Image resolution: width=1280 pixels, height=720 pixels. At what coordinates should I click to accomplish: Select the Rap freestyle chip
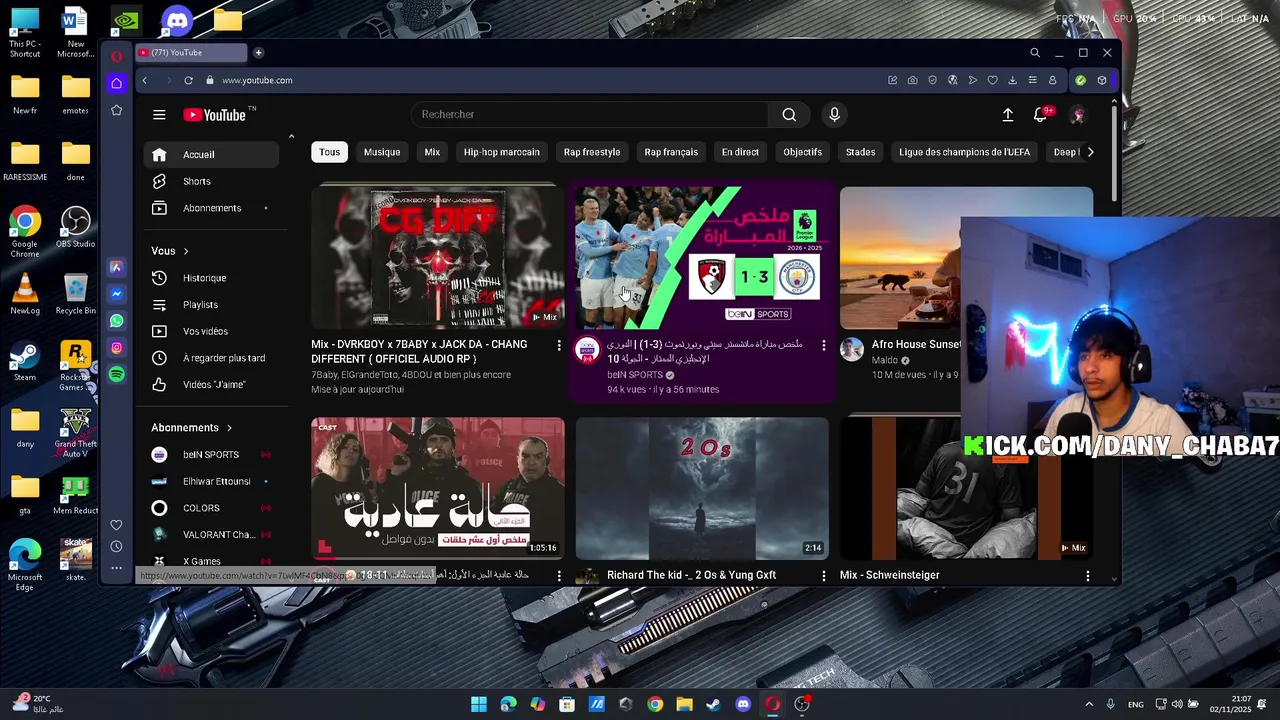pos(592,152)
